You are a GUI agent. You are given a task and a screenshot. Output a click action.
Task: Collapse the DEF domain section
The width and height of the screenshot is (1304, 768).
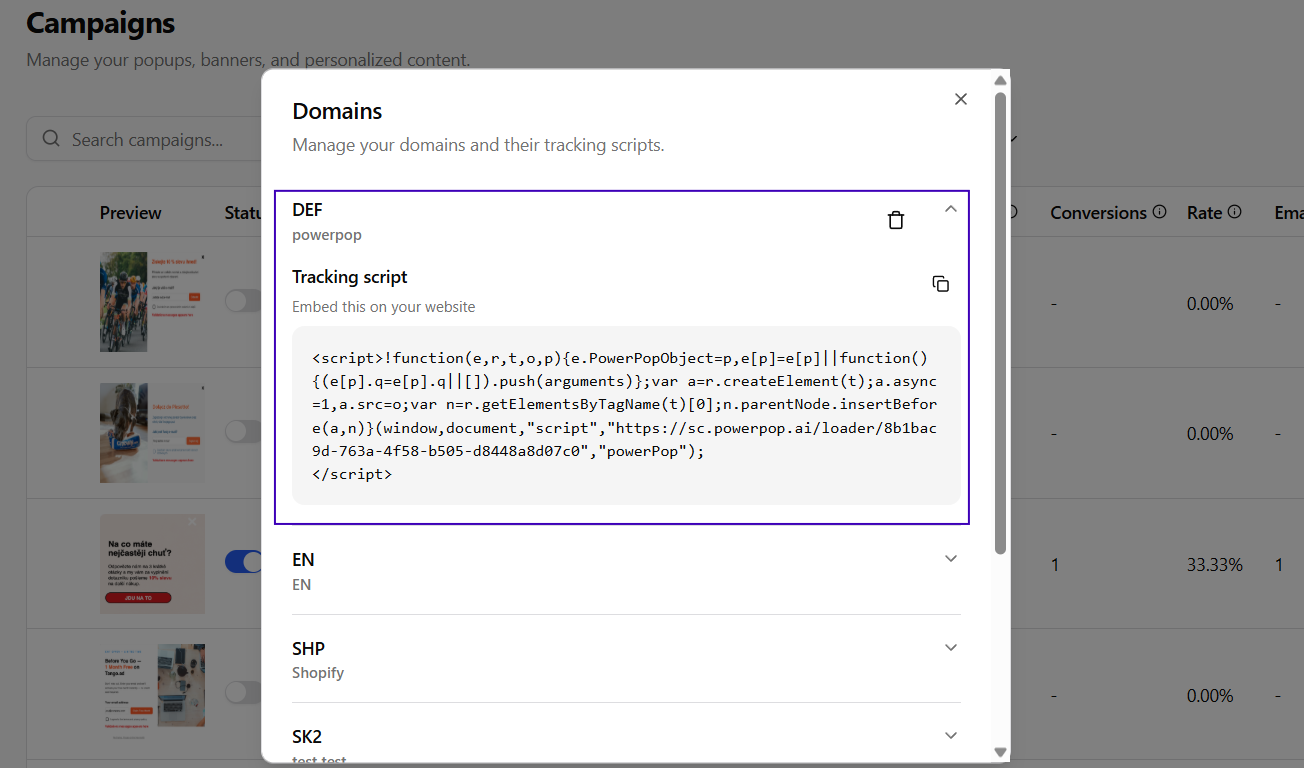coord(951,209)
